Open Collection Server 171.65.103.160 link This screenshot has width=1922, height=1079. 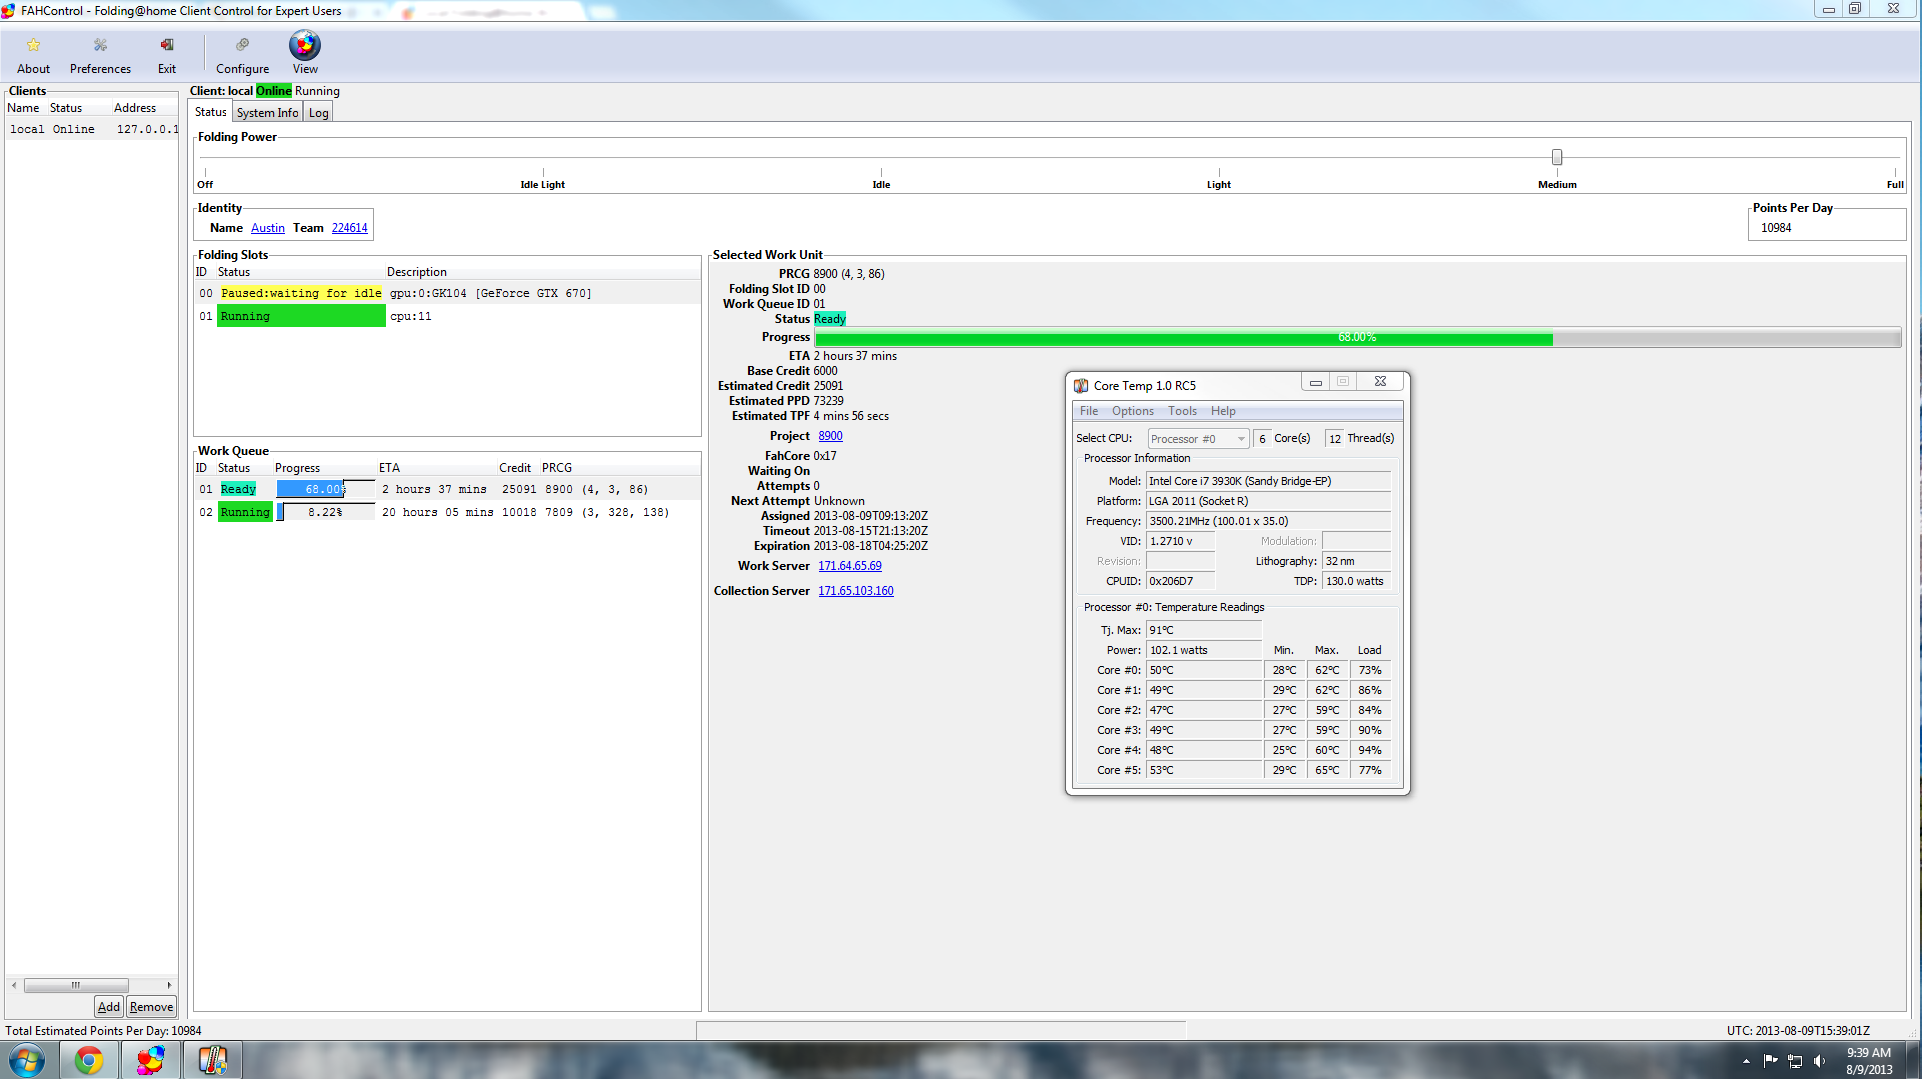tap(856, 591)
